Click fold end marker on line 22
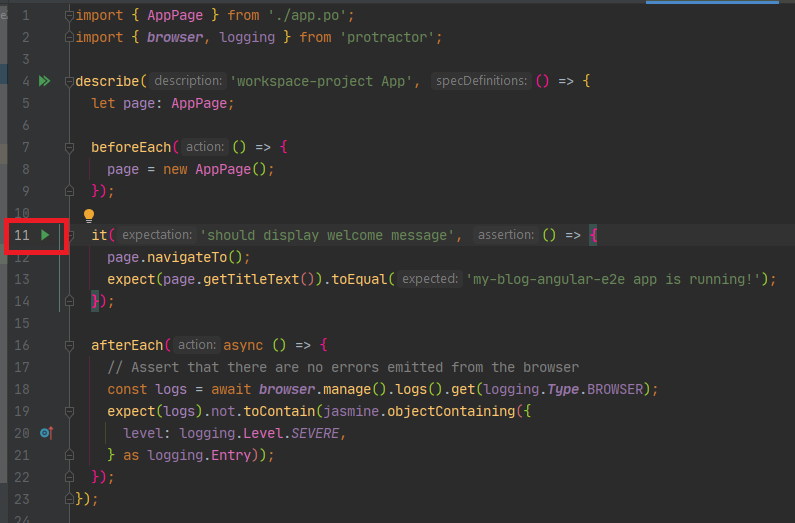Screen dimensions: 795x523 [x=69, y=477]
